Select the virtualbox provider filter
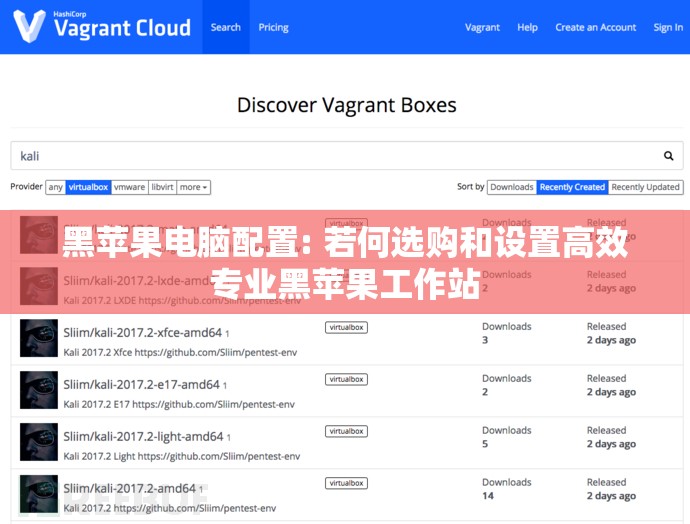The image size is (690, 524). coord(88,187)
